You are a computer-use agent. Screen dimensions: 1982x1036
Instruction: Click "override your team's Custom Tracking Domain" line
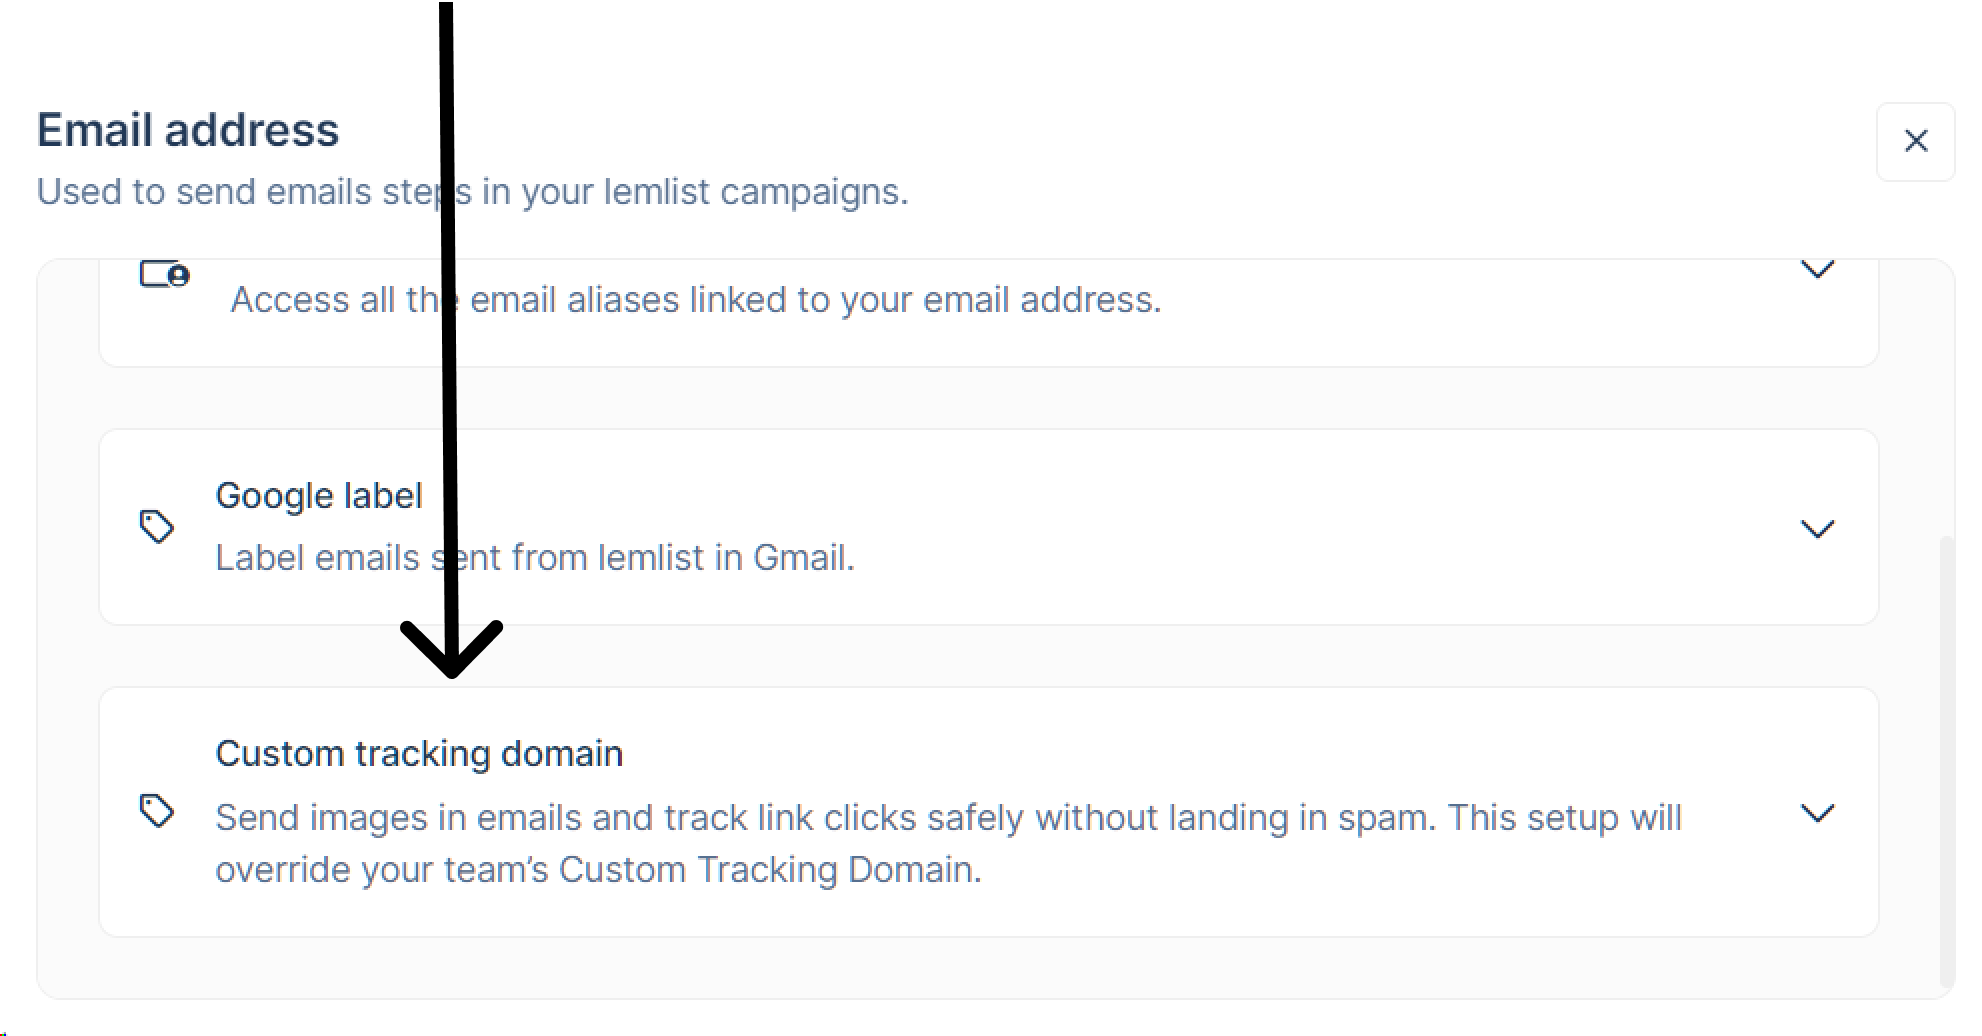click(x=598, y=870)
